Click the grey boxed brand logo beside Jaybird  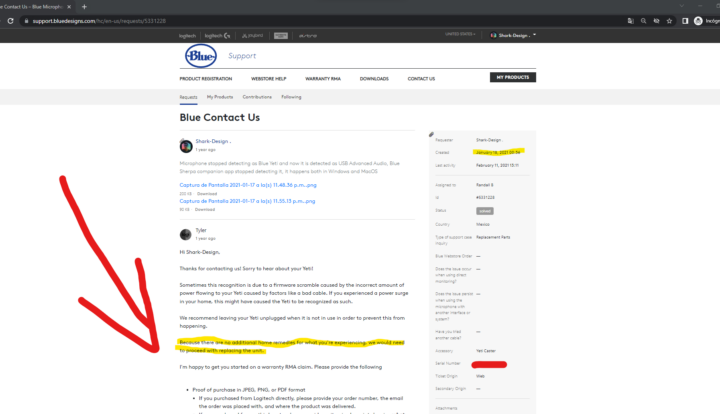281,36
